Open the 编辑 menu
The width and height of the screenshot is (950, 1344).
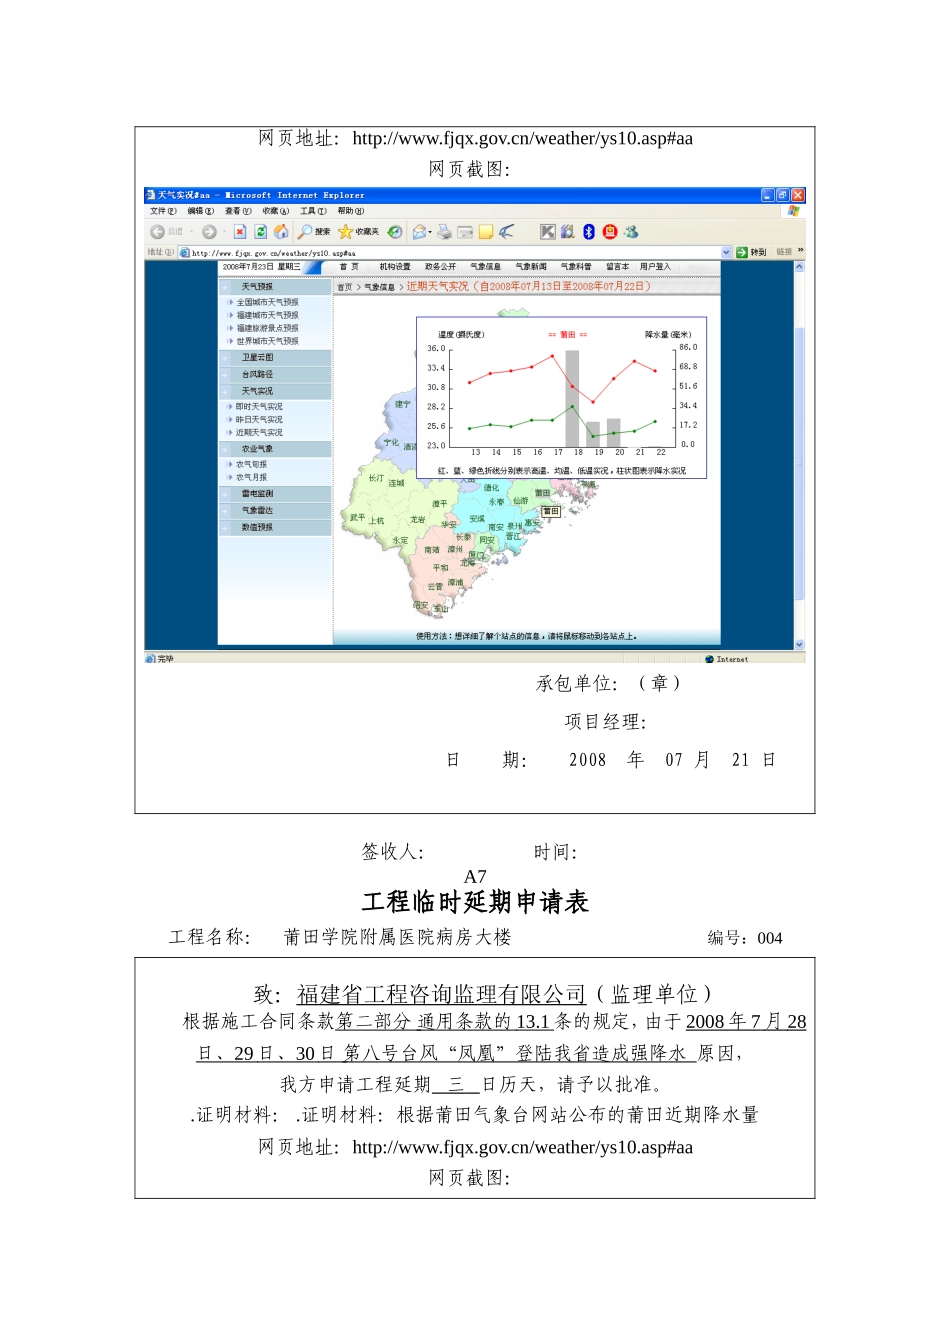coord(201,211)
